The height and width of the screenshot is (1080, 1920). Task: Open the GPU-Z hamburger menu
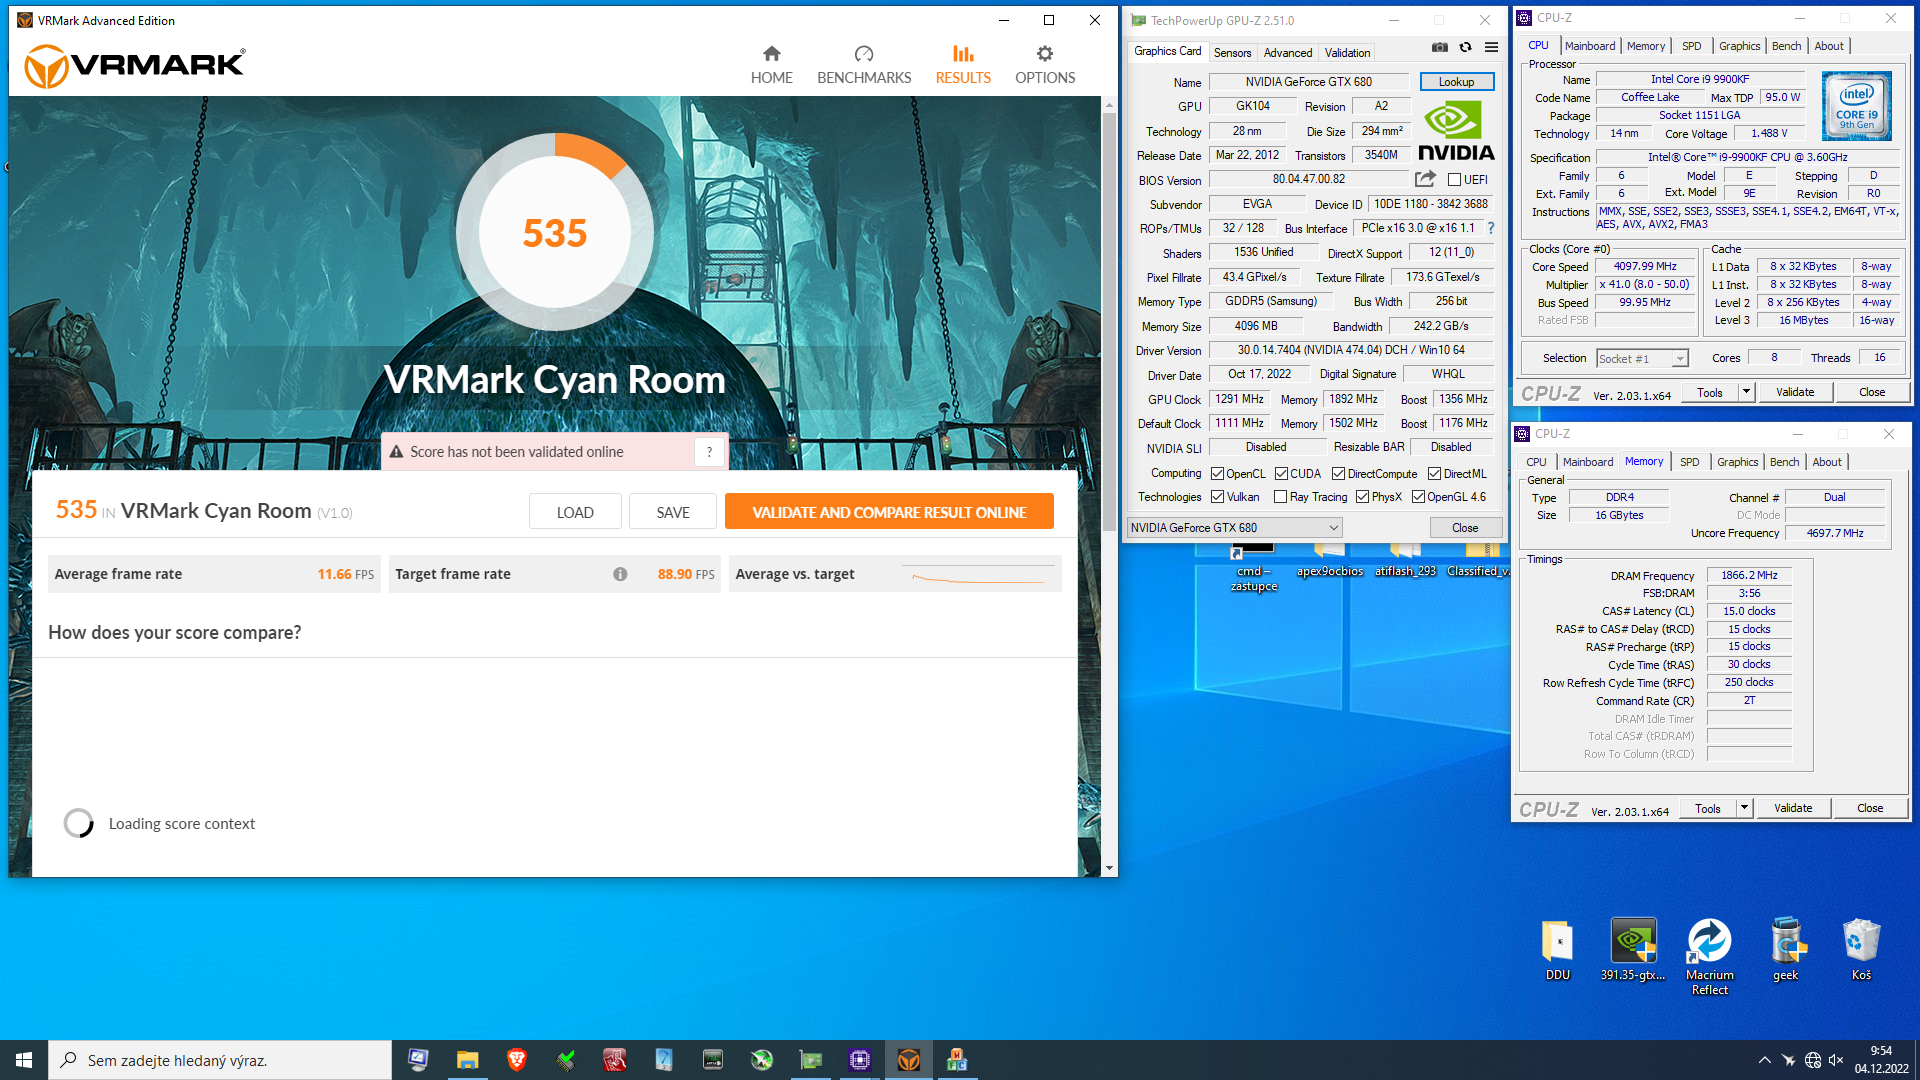1491,47
